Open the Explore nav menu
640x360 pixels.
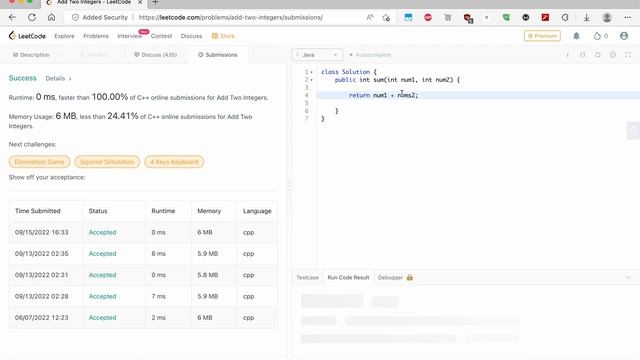pos(64,36)
